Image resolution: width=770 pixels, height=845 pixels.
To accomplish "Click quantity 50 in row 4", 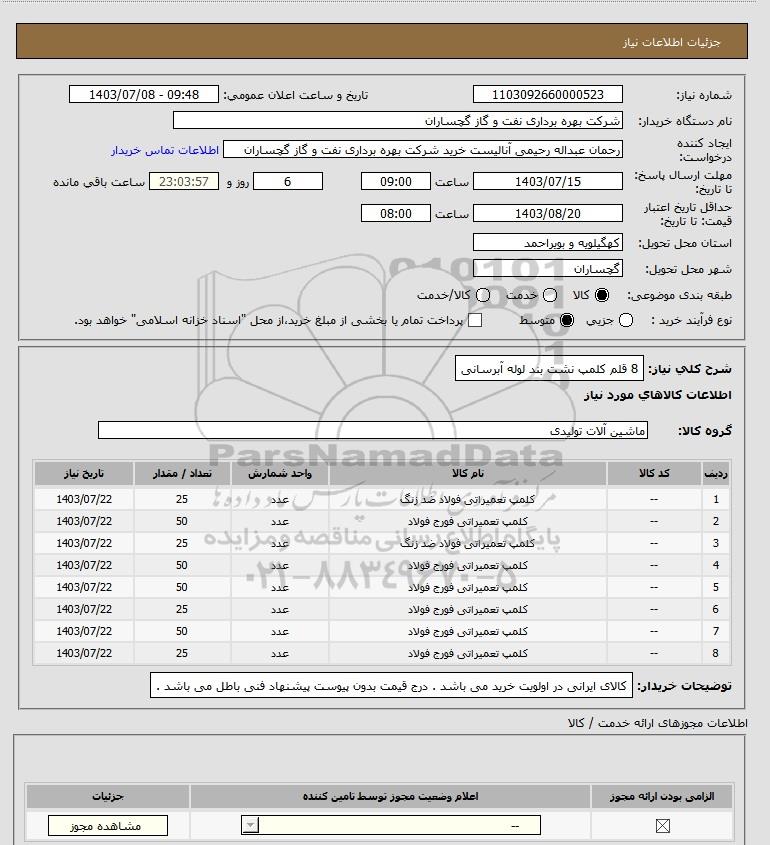I will pyautogui.click(x=182, y=565).
